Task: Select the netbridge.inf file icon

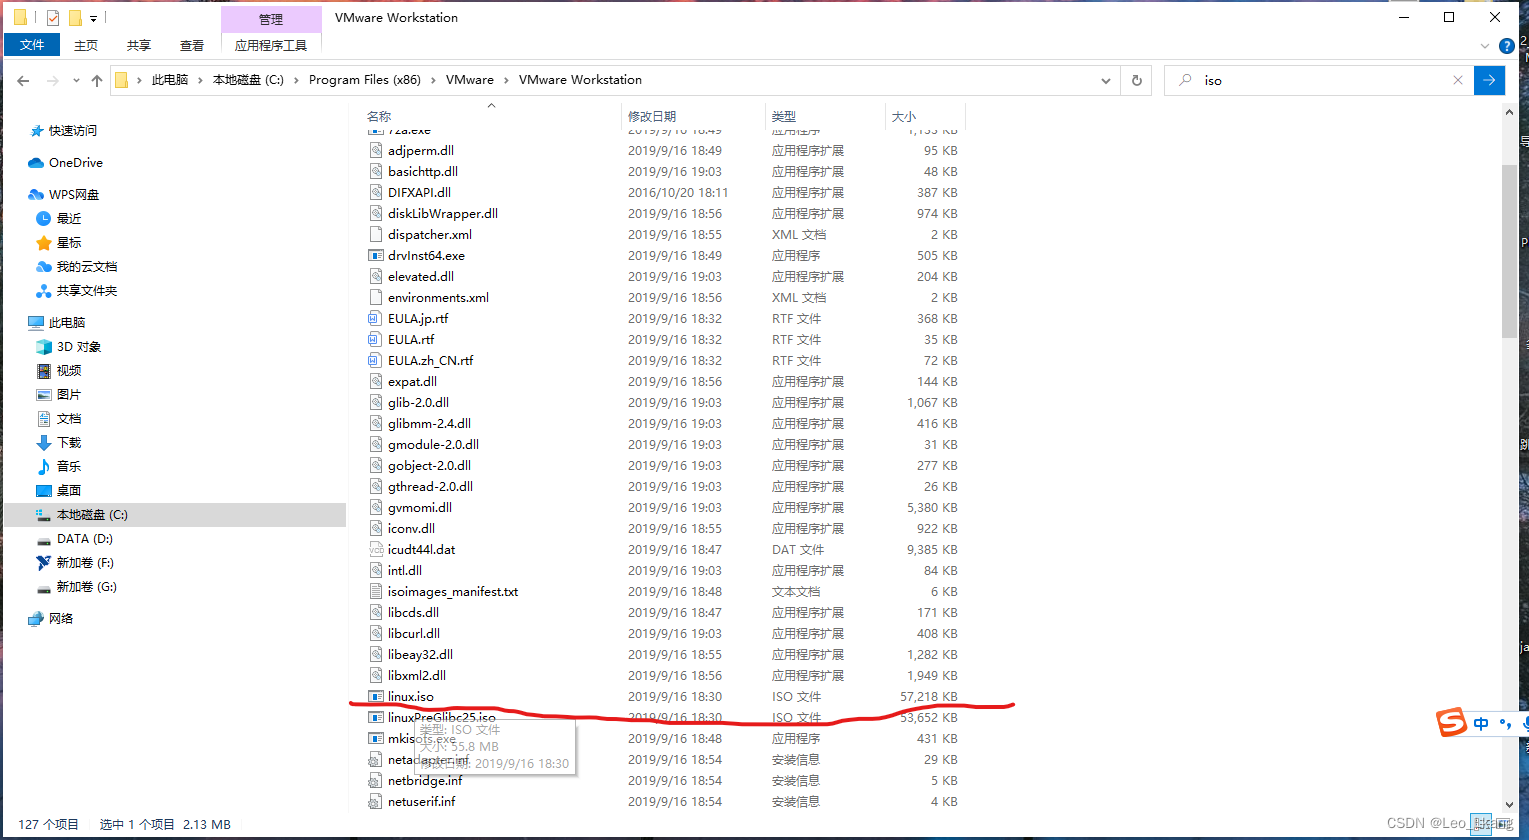Action: 376,781
